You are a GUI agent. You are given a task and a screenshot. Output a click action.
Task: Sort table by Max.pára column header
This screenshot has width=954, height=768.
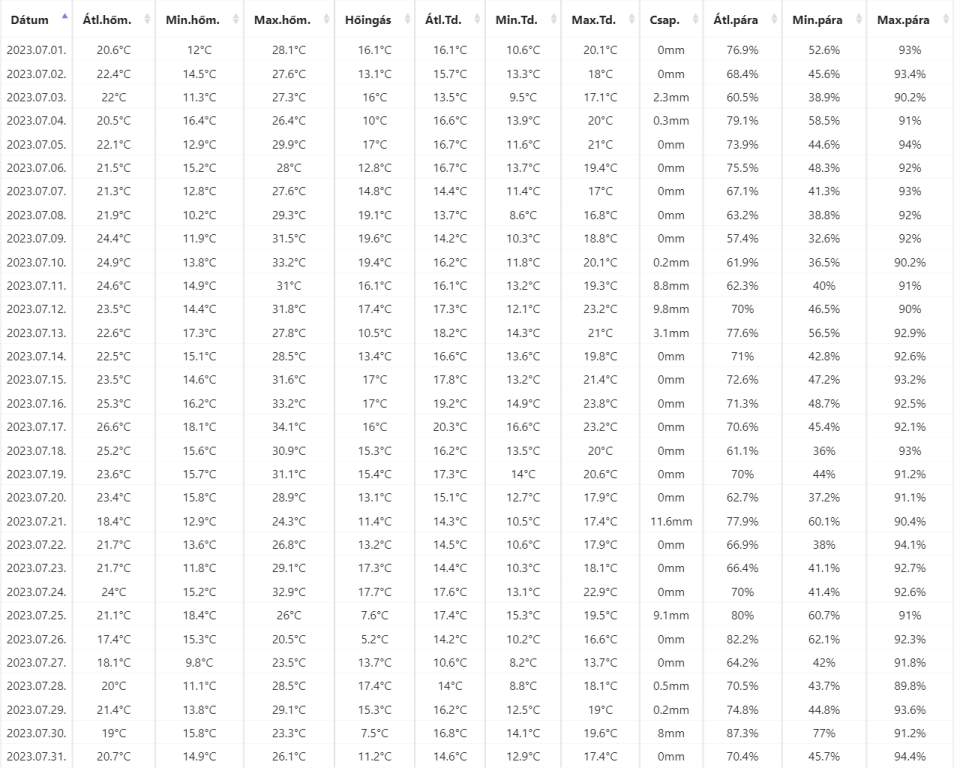point(902,20)
